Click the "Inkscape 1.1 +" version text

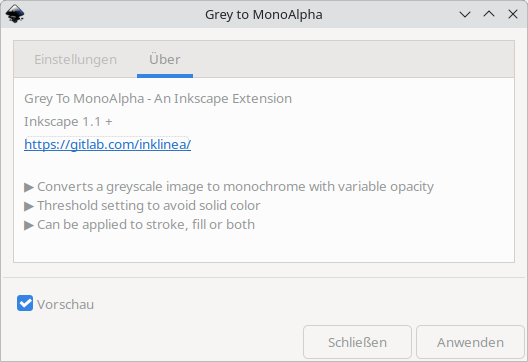(68, 122)
